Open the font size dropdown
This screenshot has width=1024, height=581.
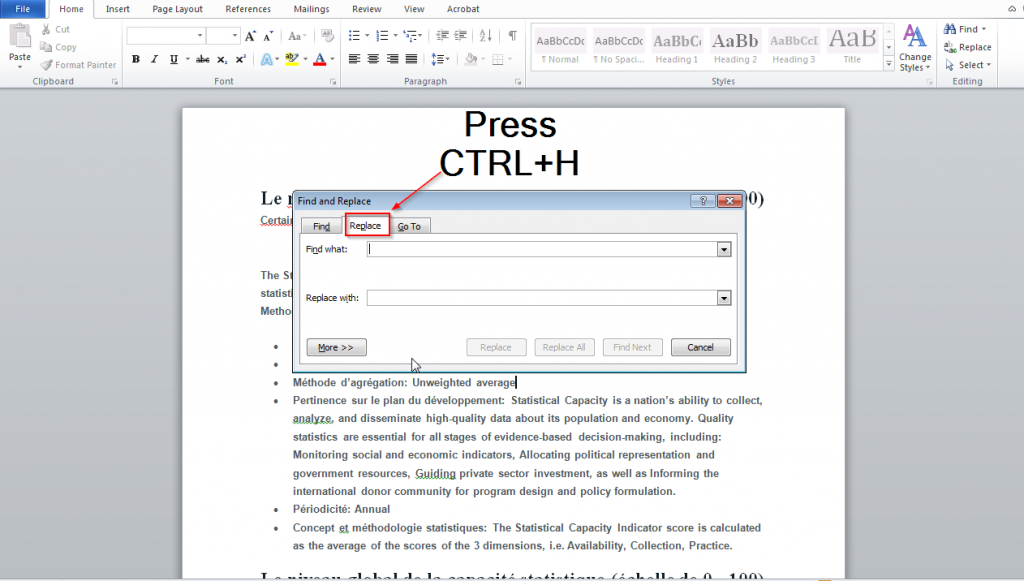pyautogui.click(x=234, y=36)
